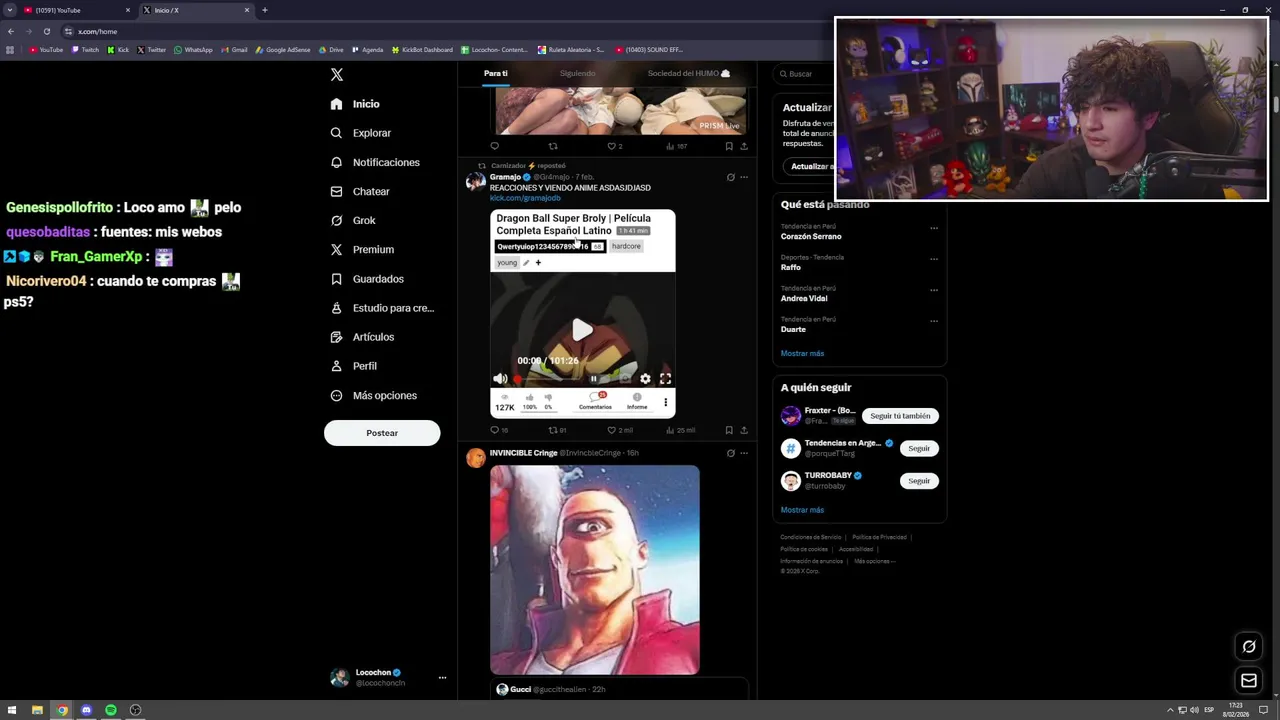Open the floating messages button
Image resolution: width=1280 pixels, height=720 pixels.
(1249, 681)
